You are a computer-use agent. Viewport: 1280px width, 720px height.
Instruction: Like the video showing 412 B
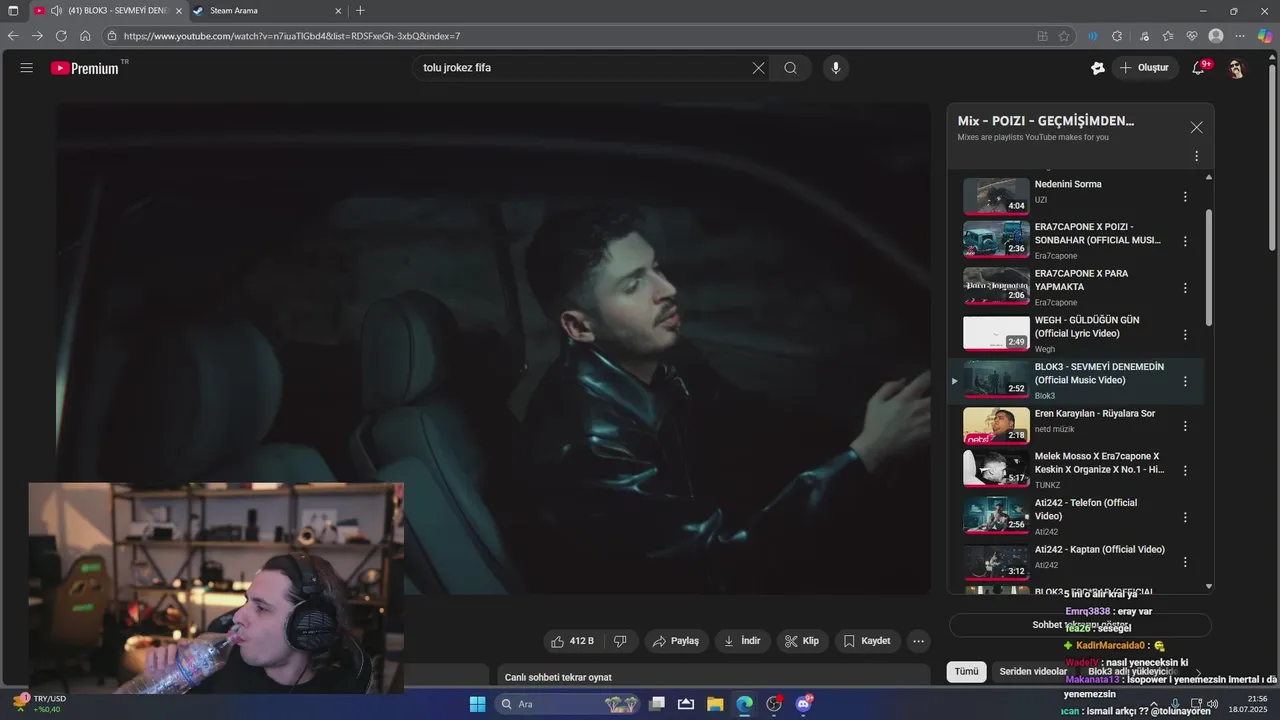tap(572, 641)
